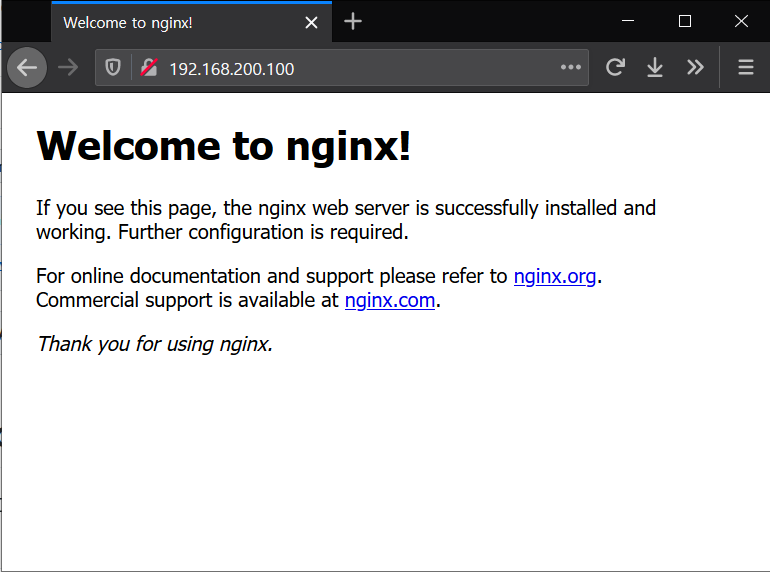Open the Firefox hamburger menu
The image size is (770, 572).
745,67
